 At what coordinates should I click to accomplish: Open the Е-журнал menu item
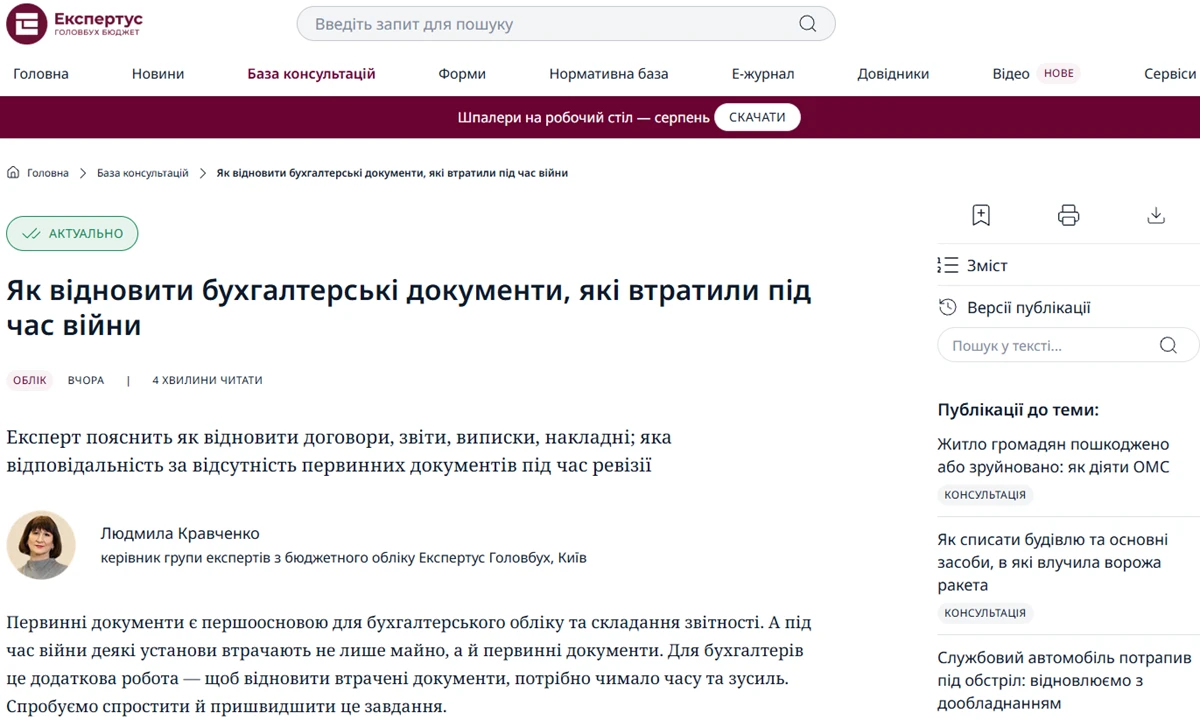click(763, 73)
